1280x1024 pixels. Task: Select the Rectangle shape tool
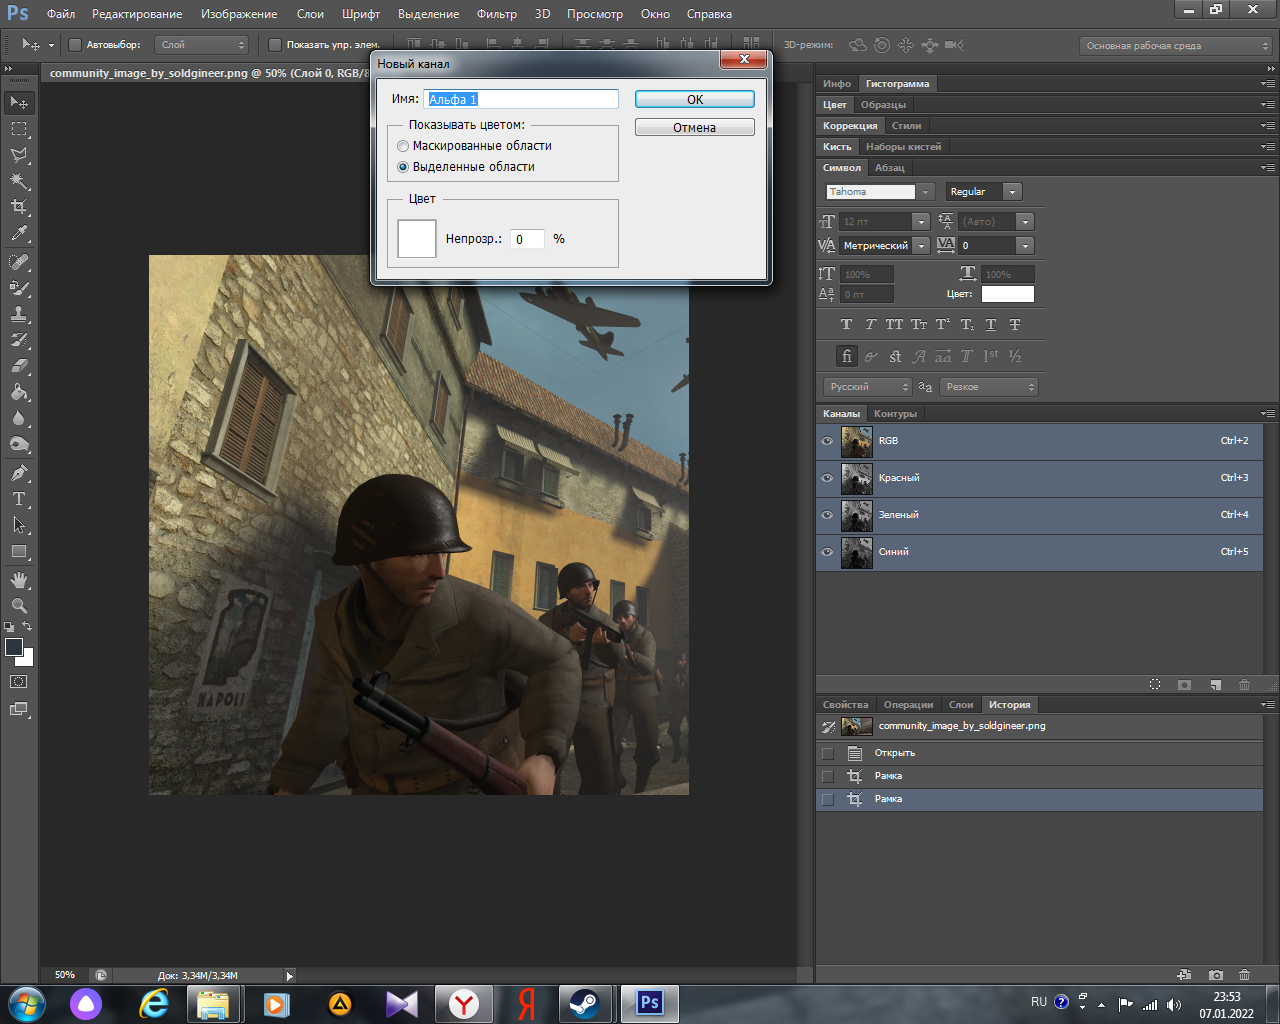point(19,551)
